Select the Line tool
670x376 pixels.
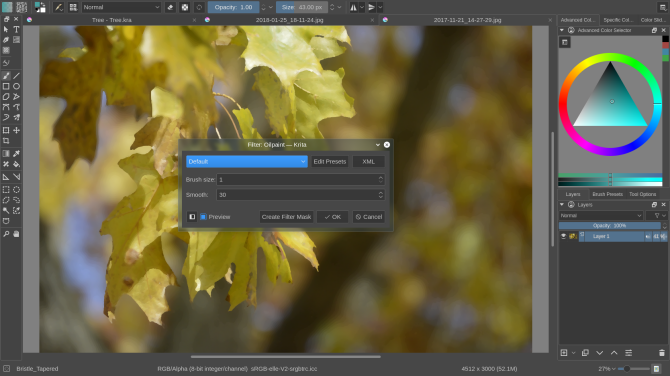pos(16,76)
